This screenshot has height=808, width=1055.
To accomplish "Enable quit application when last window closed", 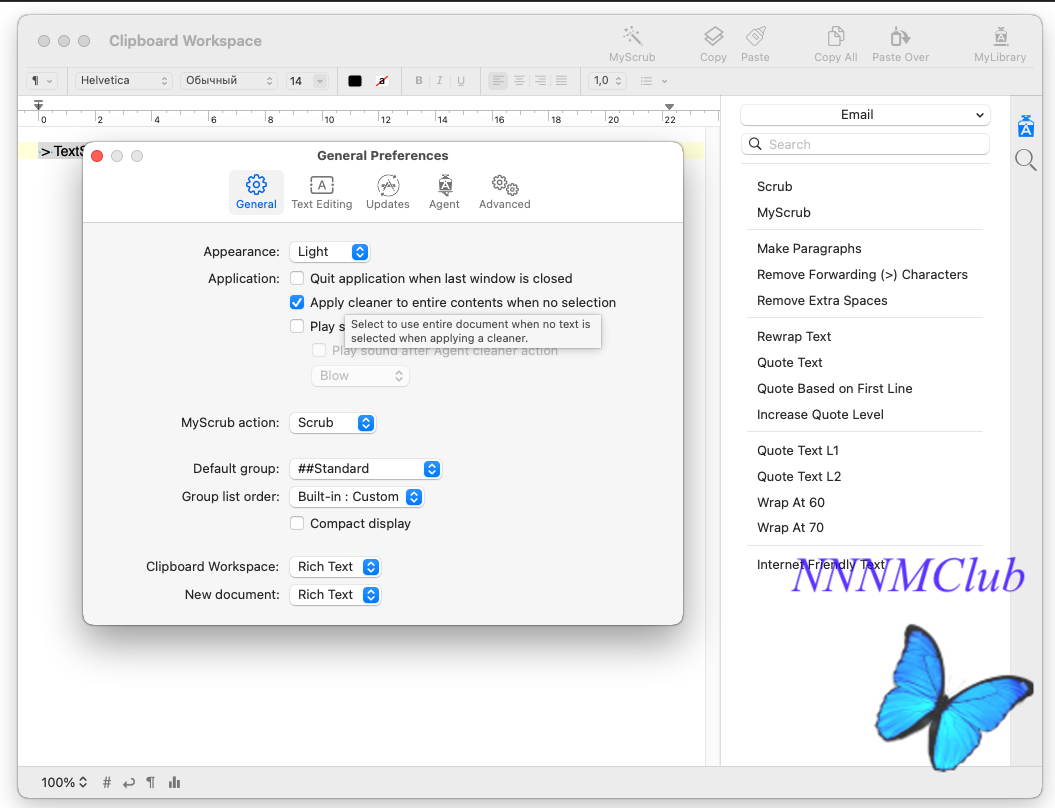I will (297, 278).
